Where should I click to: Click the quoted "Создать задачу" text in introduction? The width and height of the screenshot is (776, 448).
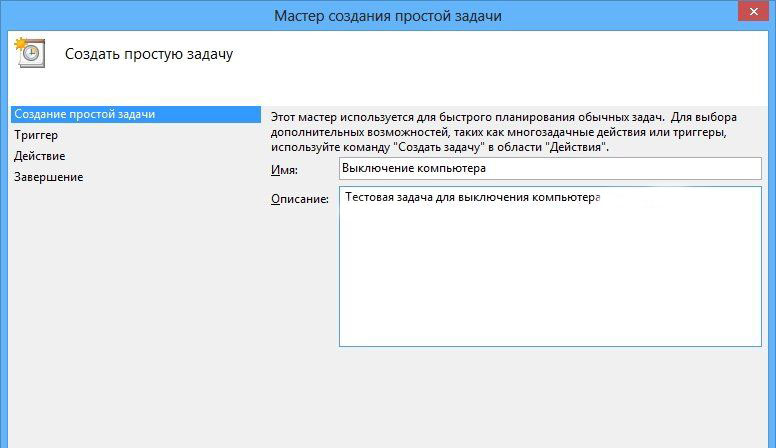pos(444,147)
